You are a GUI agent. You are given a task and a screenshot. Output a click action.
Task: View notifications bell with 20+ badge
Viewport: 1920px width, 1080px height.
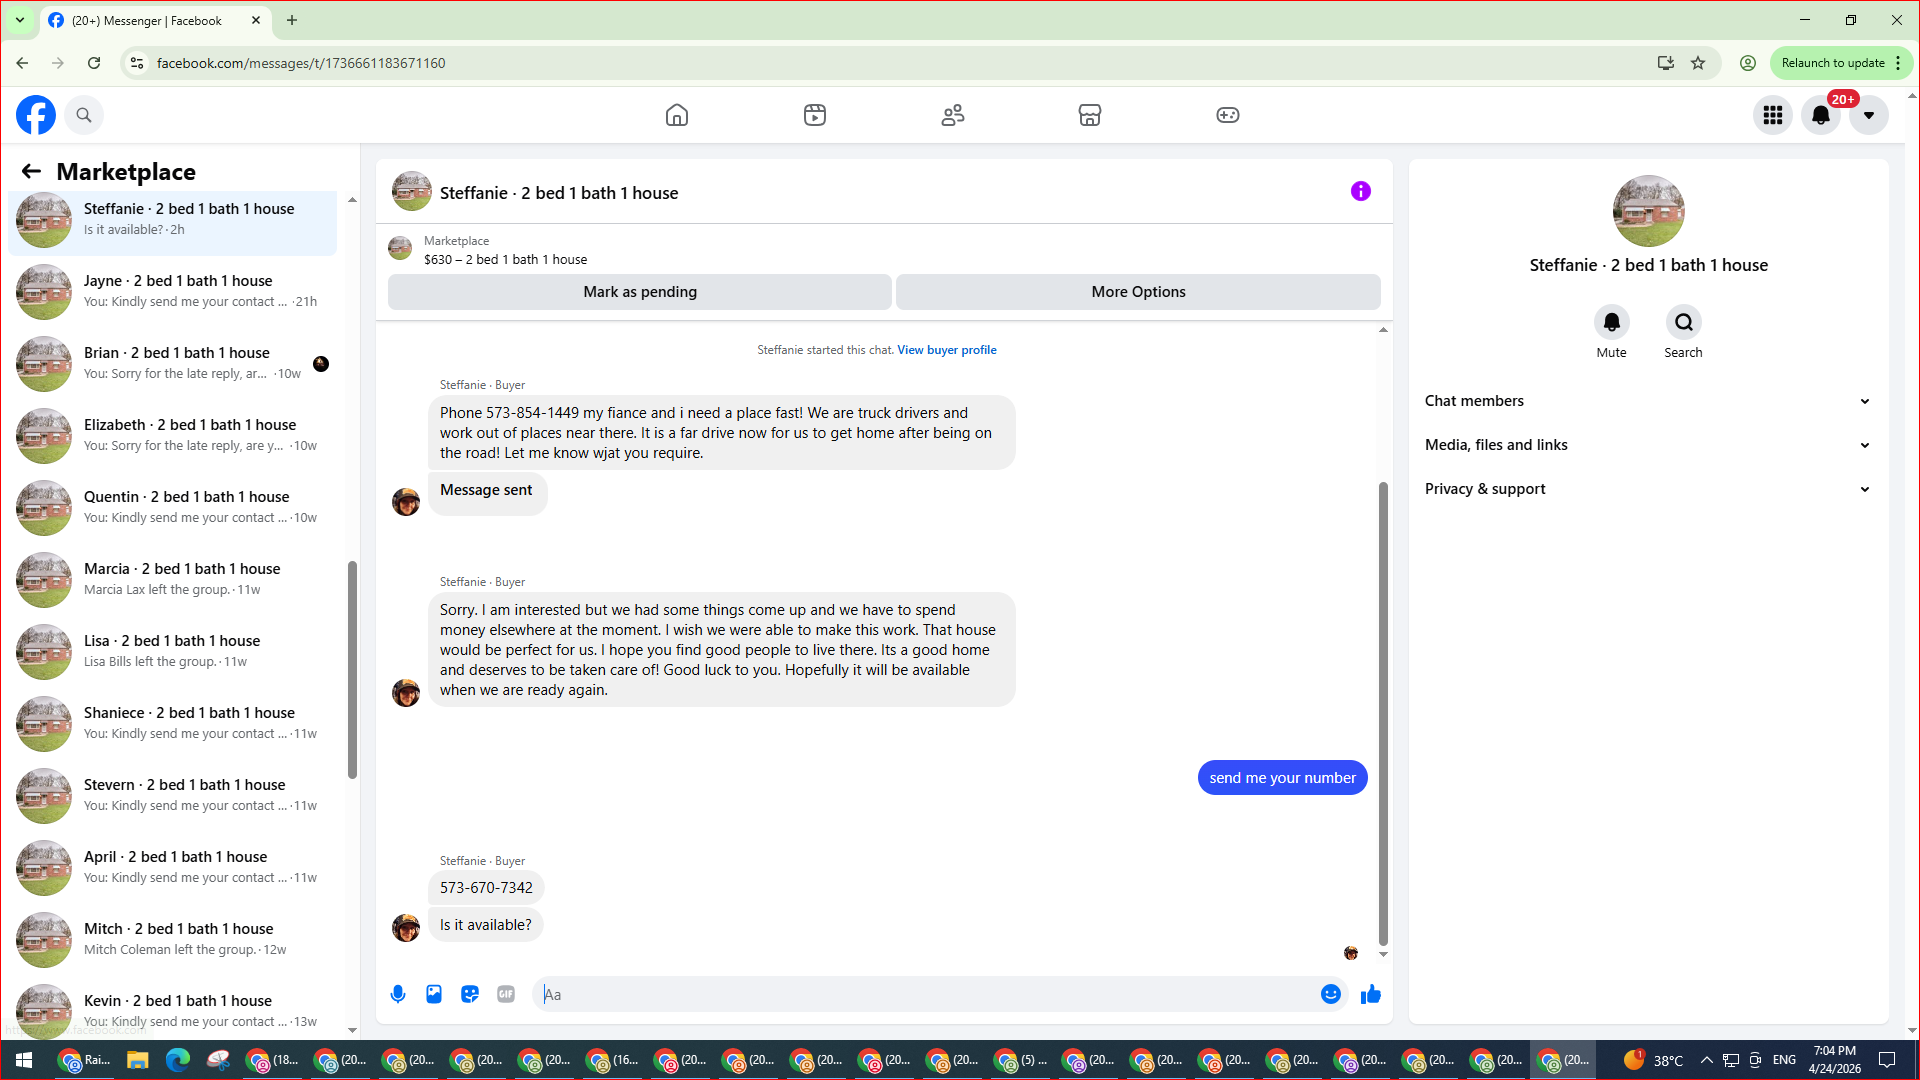click(1821, 115)
